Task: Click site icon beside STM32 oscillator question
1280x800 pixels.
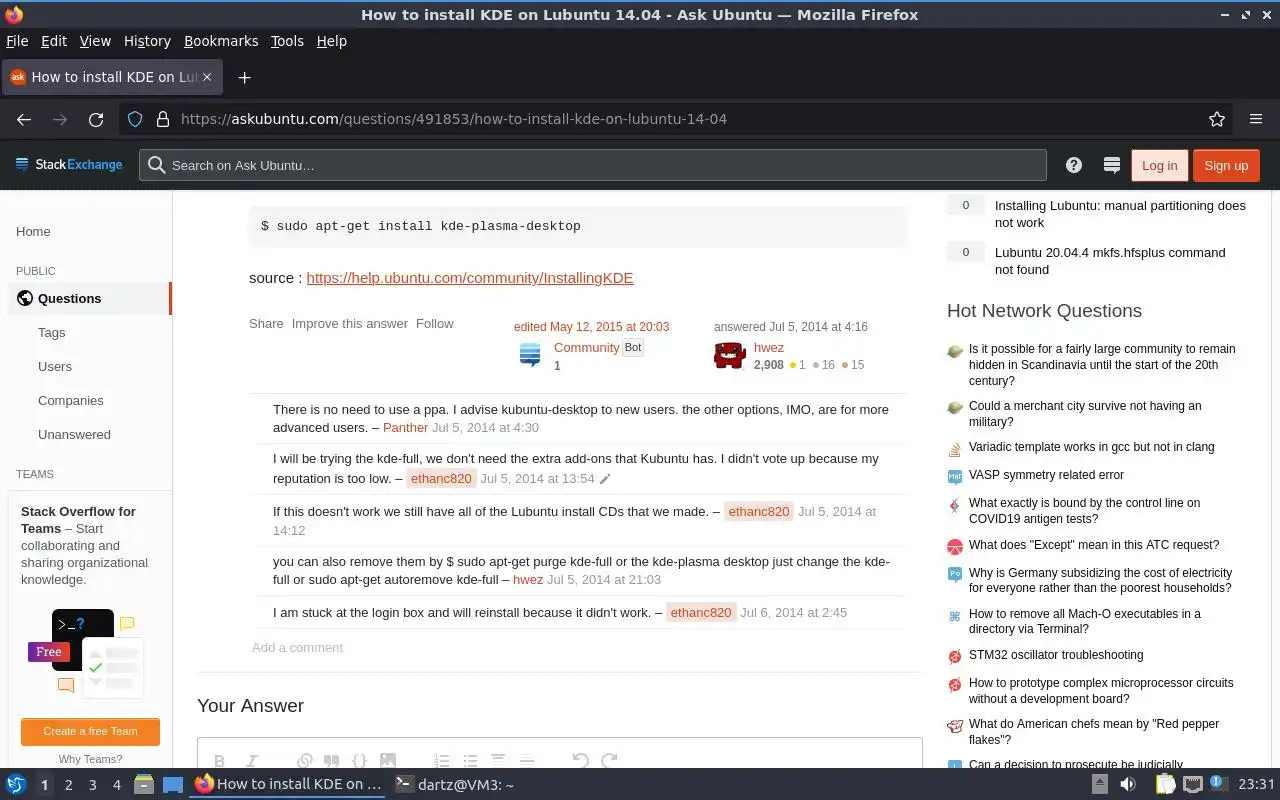Action: (x=955, y=657)
